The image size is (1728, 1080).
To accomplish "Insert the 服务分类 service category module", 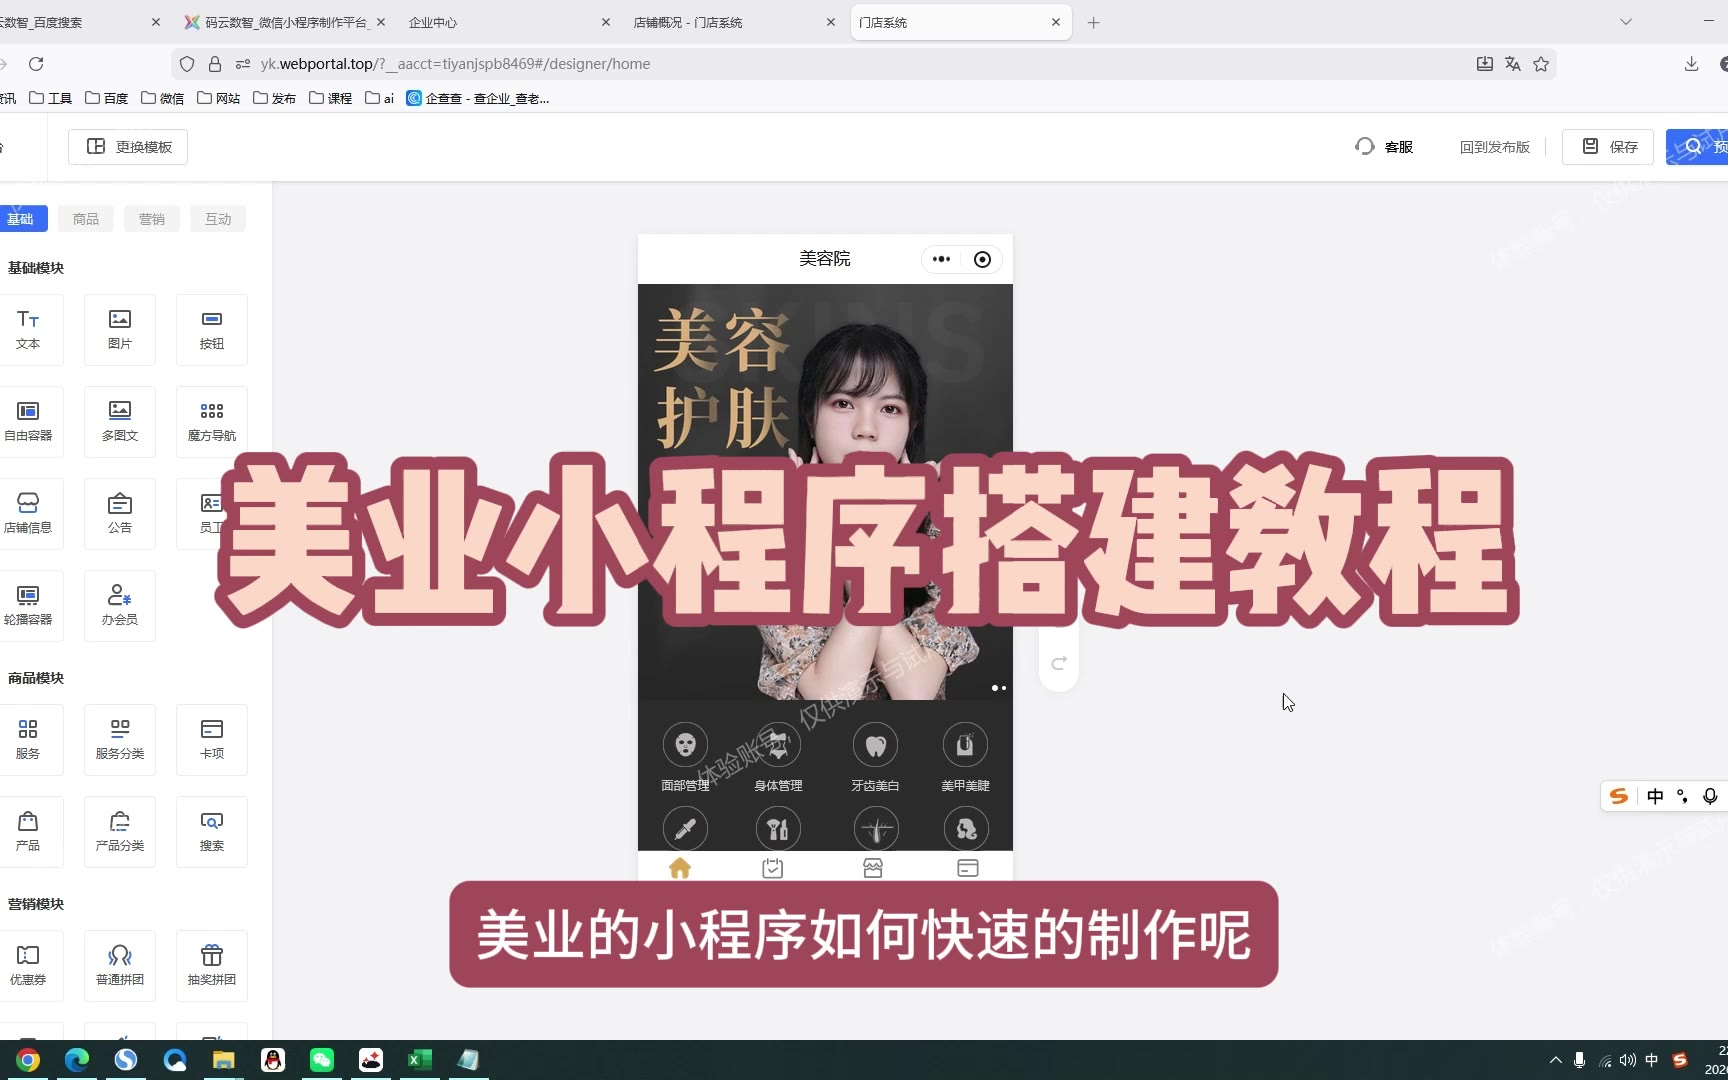I will (120, 740).
